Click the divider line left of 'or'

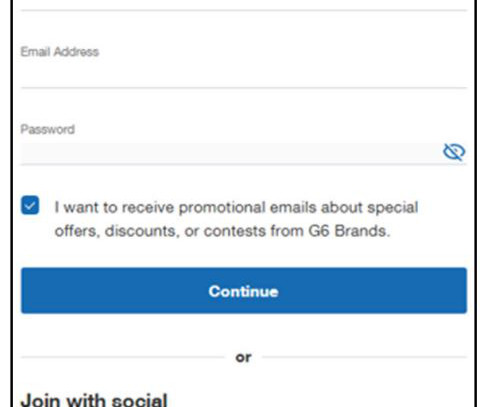pos(123,357)
